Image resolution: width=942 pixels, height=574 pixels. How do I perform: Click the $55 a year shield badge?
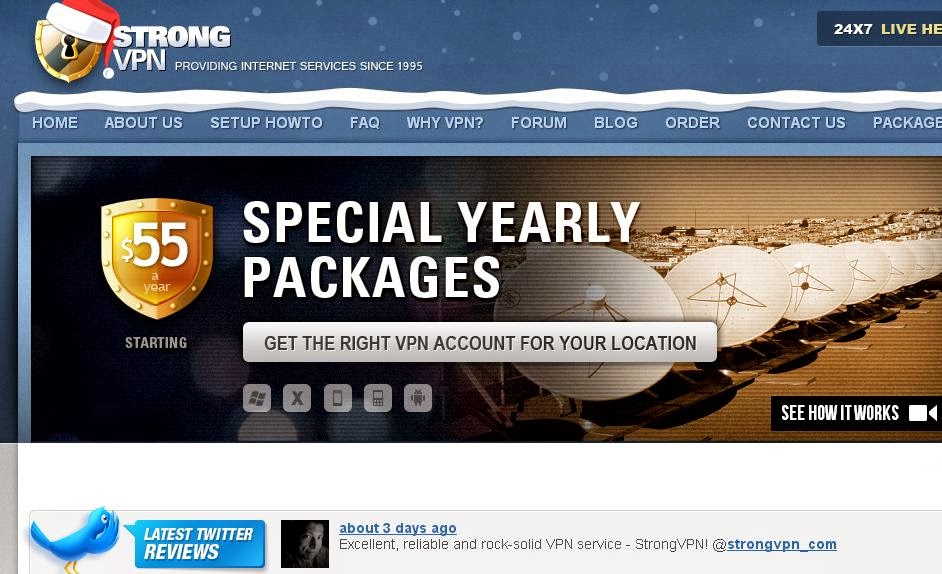157,258
